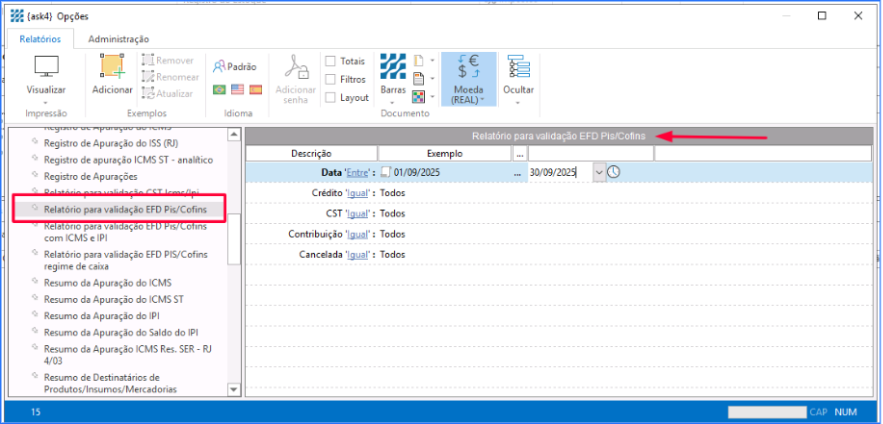The height and width of the screenshot is (424, 883).
Task: Toggle the Filtros checkbox
Action: 330,79
